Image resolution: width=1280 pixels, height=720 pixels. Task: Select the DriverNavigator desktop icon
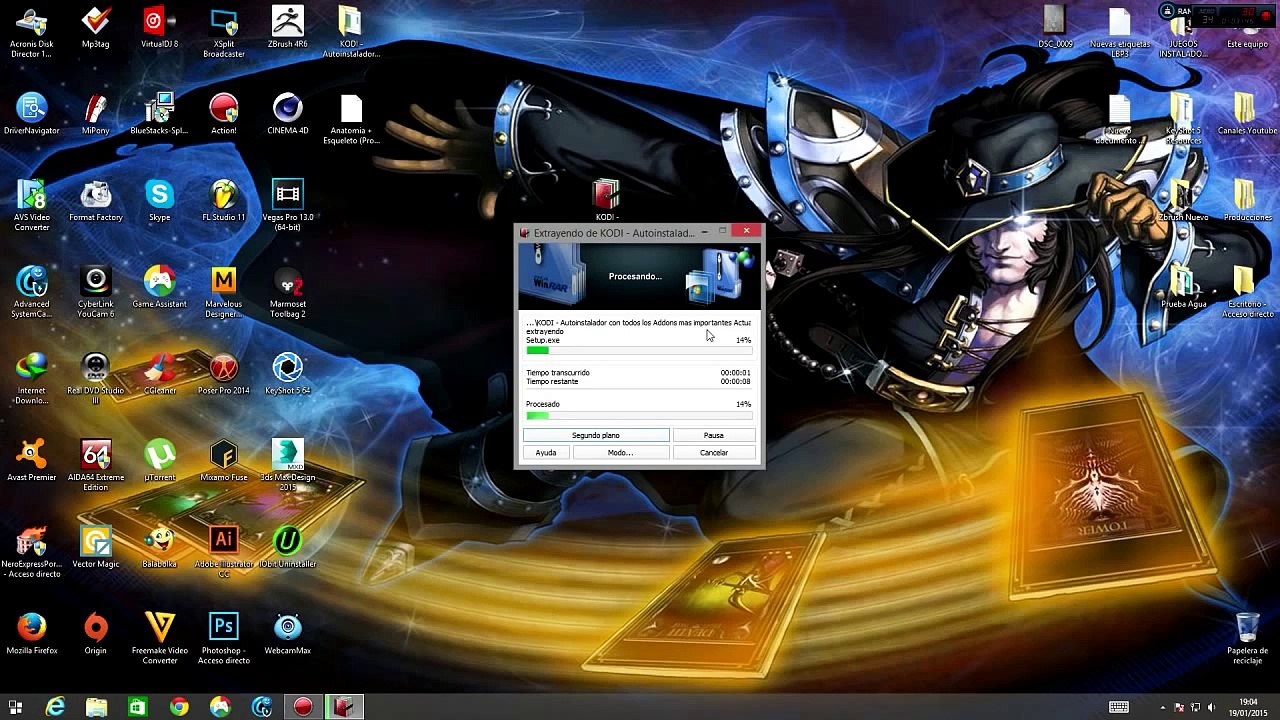(32, 114)
